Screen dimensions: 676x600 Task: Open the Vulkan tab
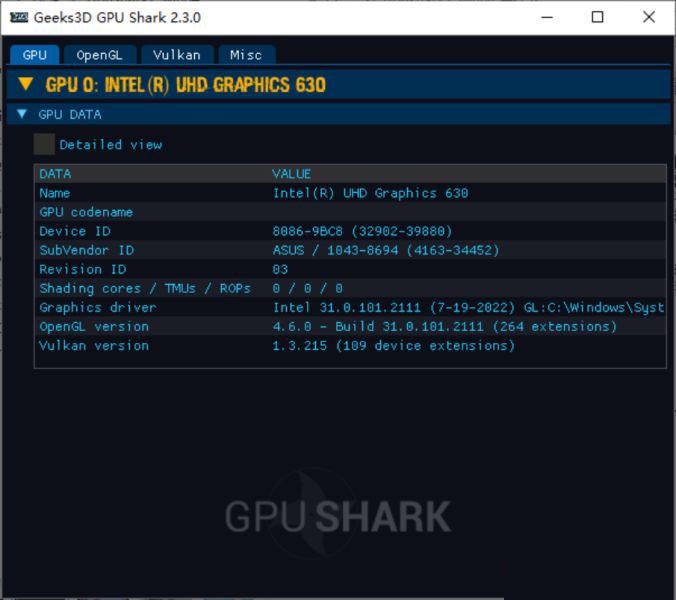coord(177,55)
